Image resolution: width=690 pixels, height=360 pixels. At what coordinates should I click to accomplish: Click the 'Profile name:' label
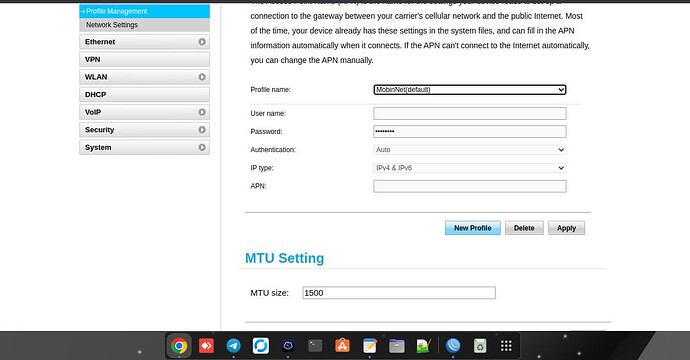click(x=271, y=90)
